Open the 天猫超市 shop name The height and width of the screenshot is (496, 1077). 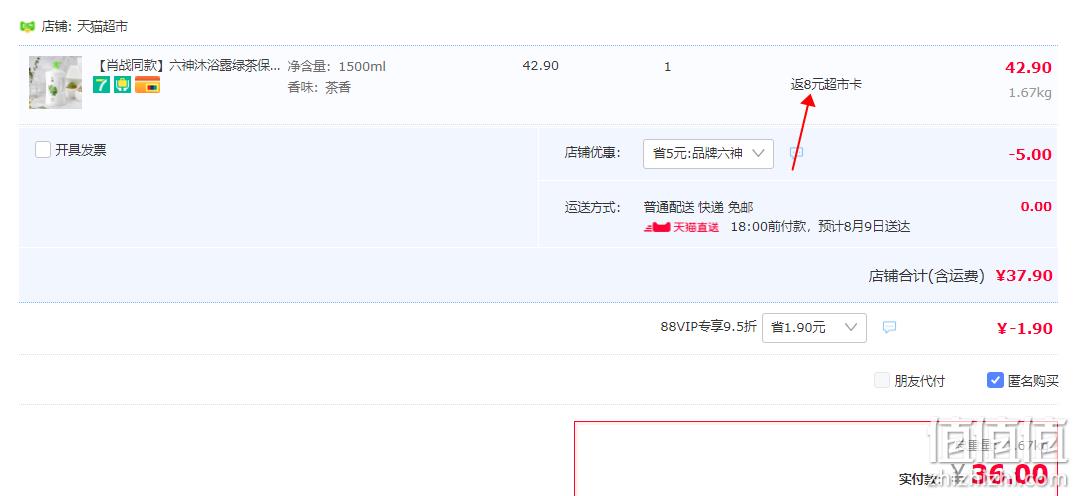[x=102, y=27]
